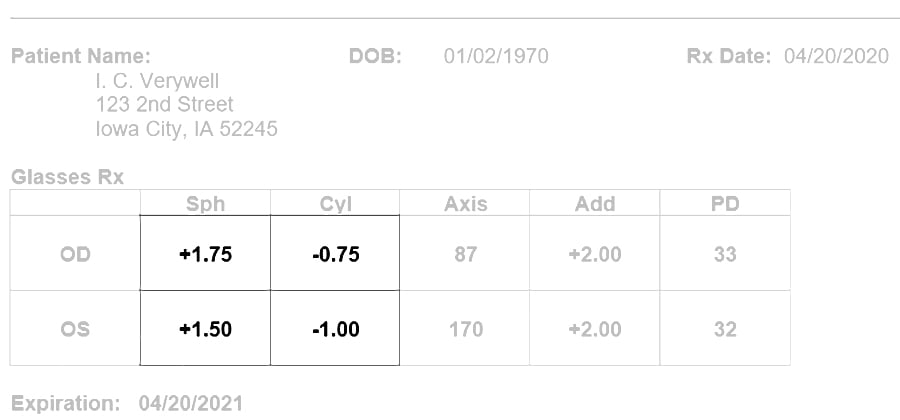Viewport: 900px width, 420px height.
Task: Click the Axis column header
Action: tap(465, 204)
